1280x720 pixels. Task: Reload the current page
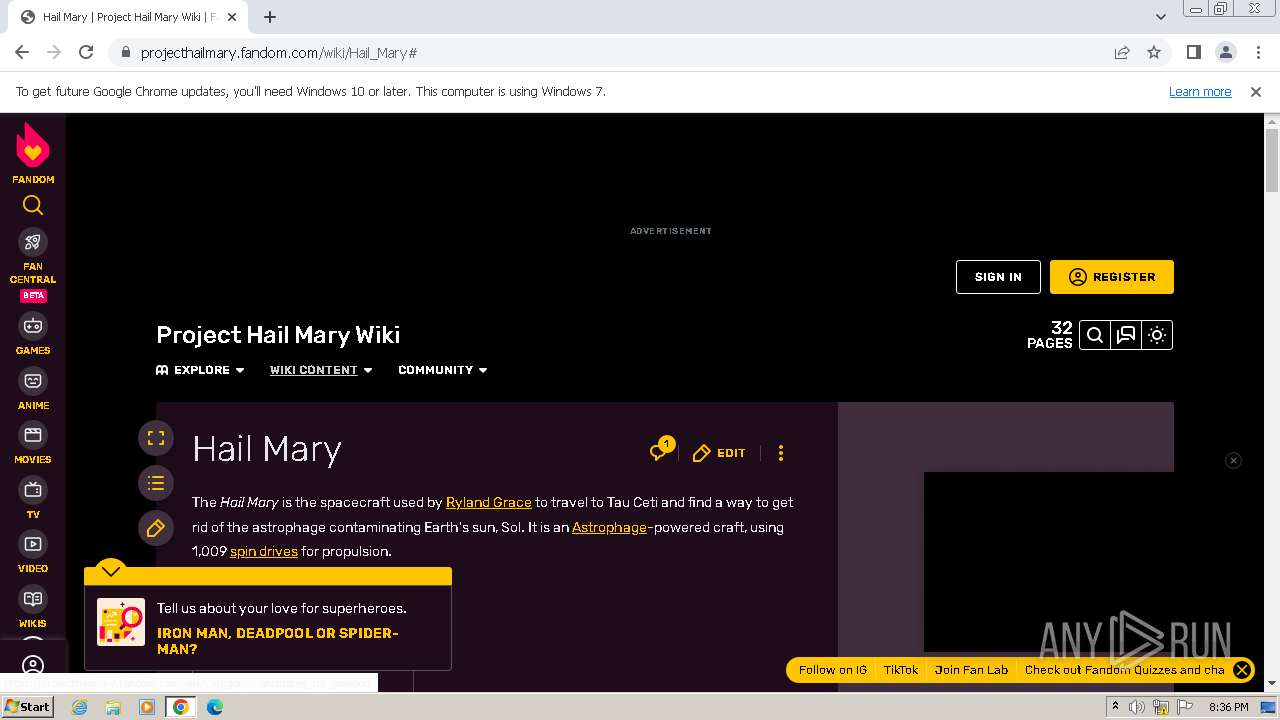(86, 53)
